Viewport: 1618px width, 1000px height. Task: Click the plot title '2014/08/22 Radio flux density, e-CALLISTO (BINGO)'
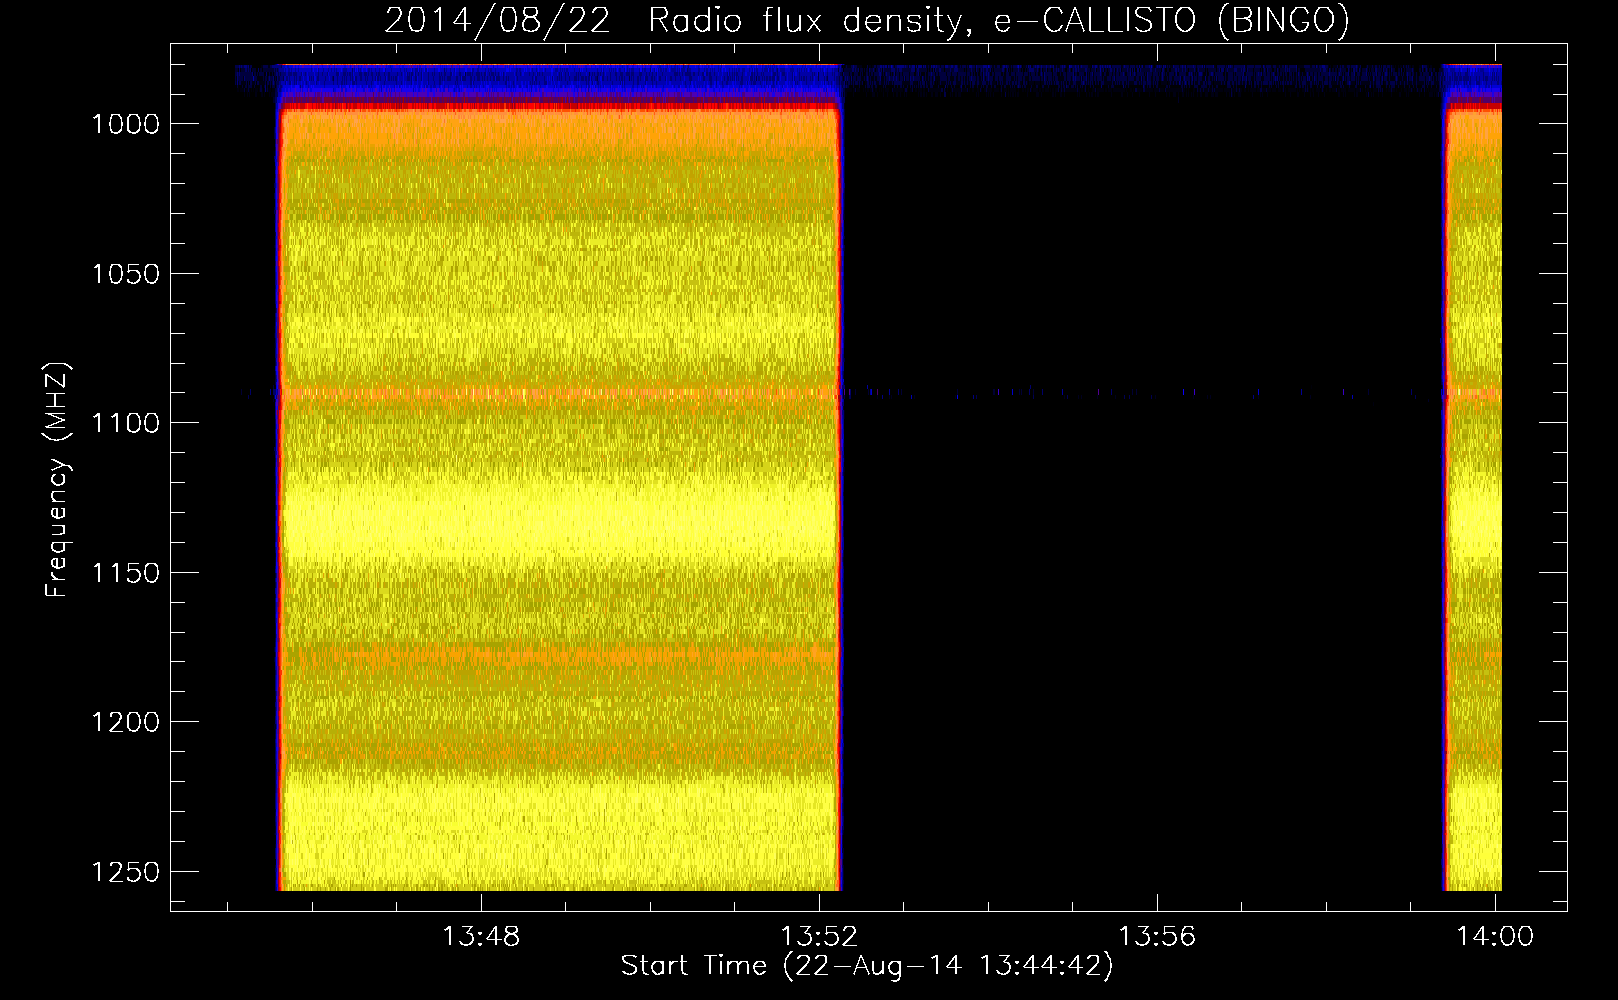tap(867, 21)
